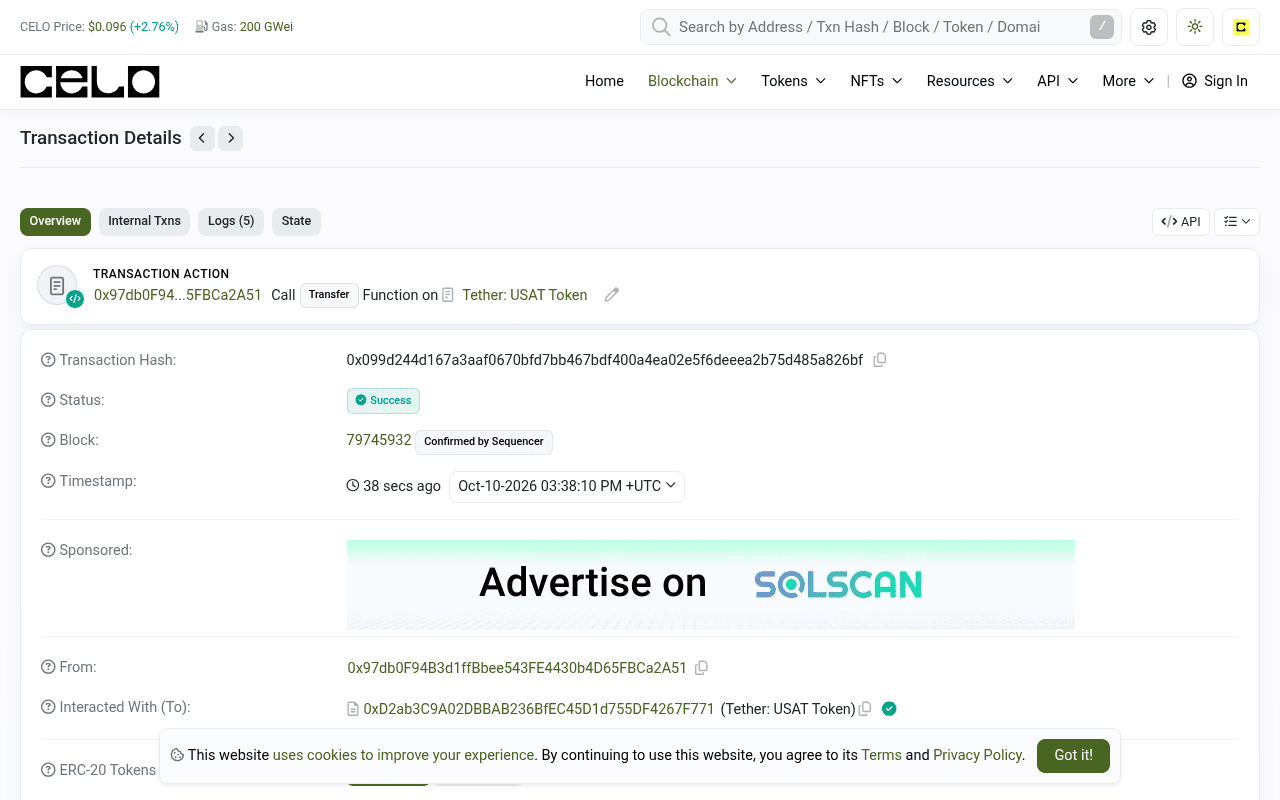Dismiss cookie notice with Got it!

pyautogui.click(x=1073, y=756)
